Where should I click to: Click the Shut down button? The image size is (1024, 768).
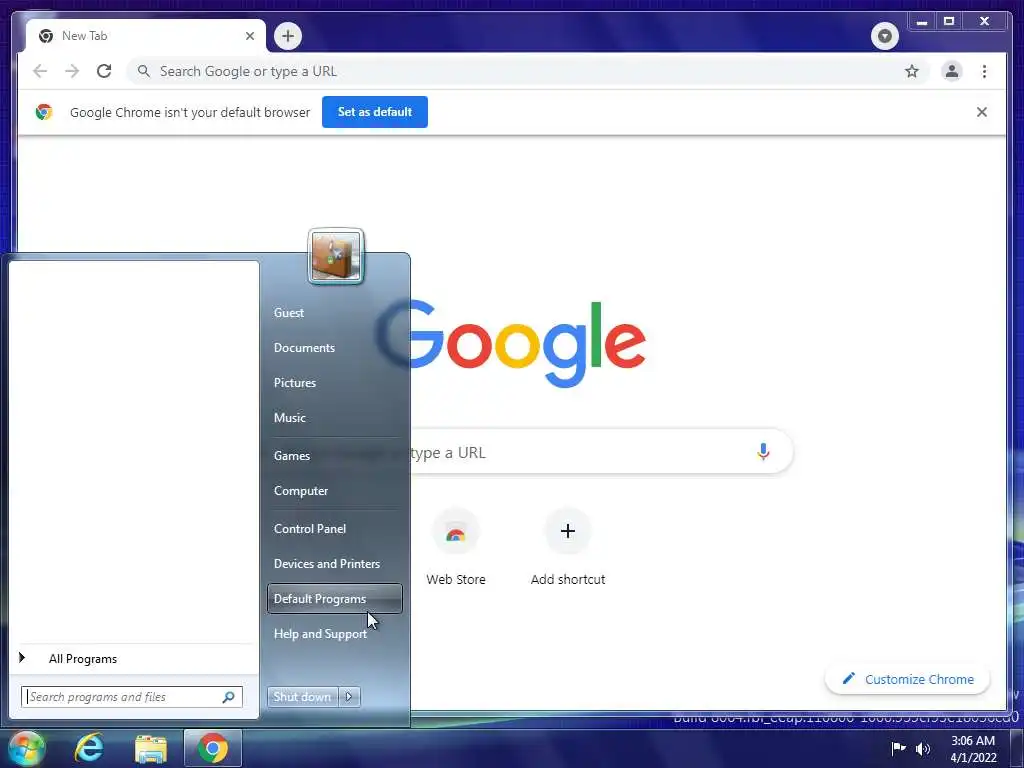coord(302,697)
